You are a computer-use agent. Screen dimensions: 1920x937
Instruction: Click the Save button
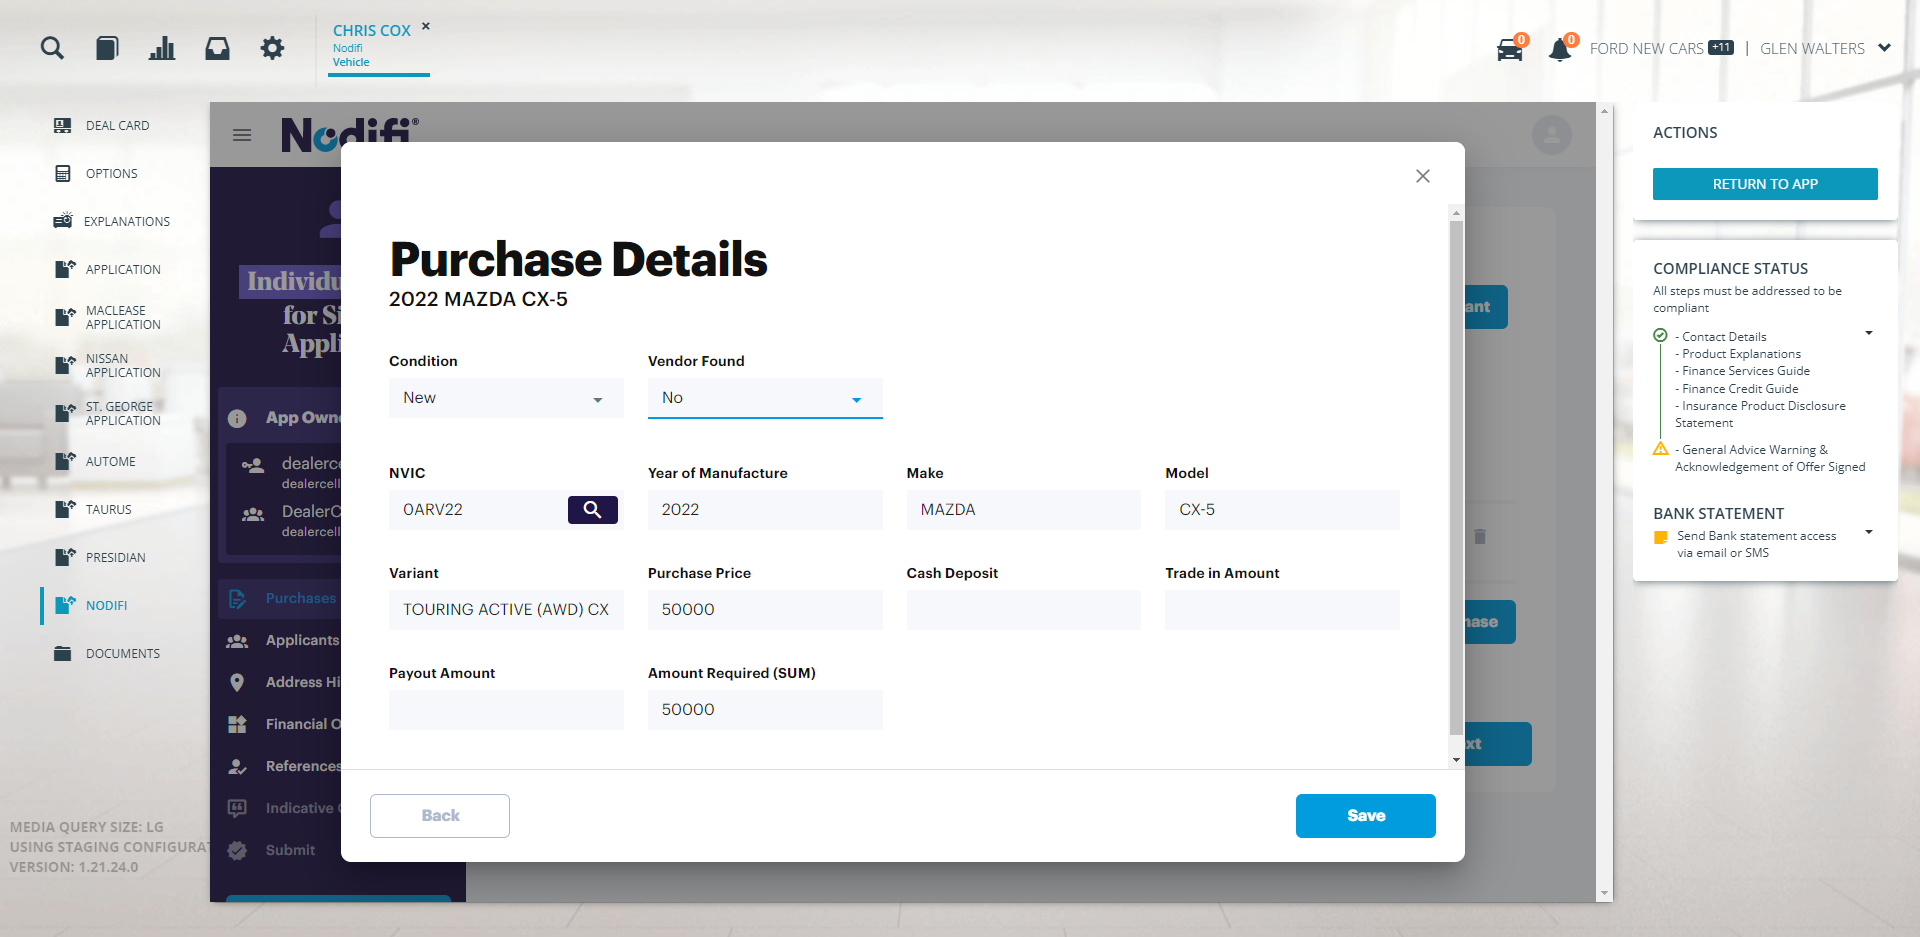click(x=1366, y=816)
